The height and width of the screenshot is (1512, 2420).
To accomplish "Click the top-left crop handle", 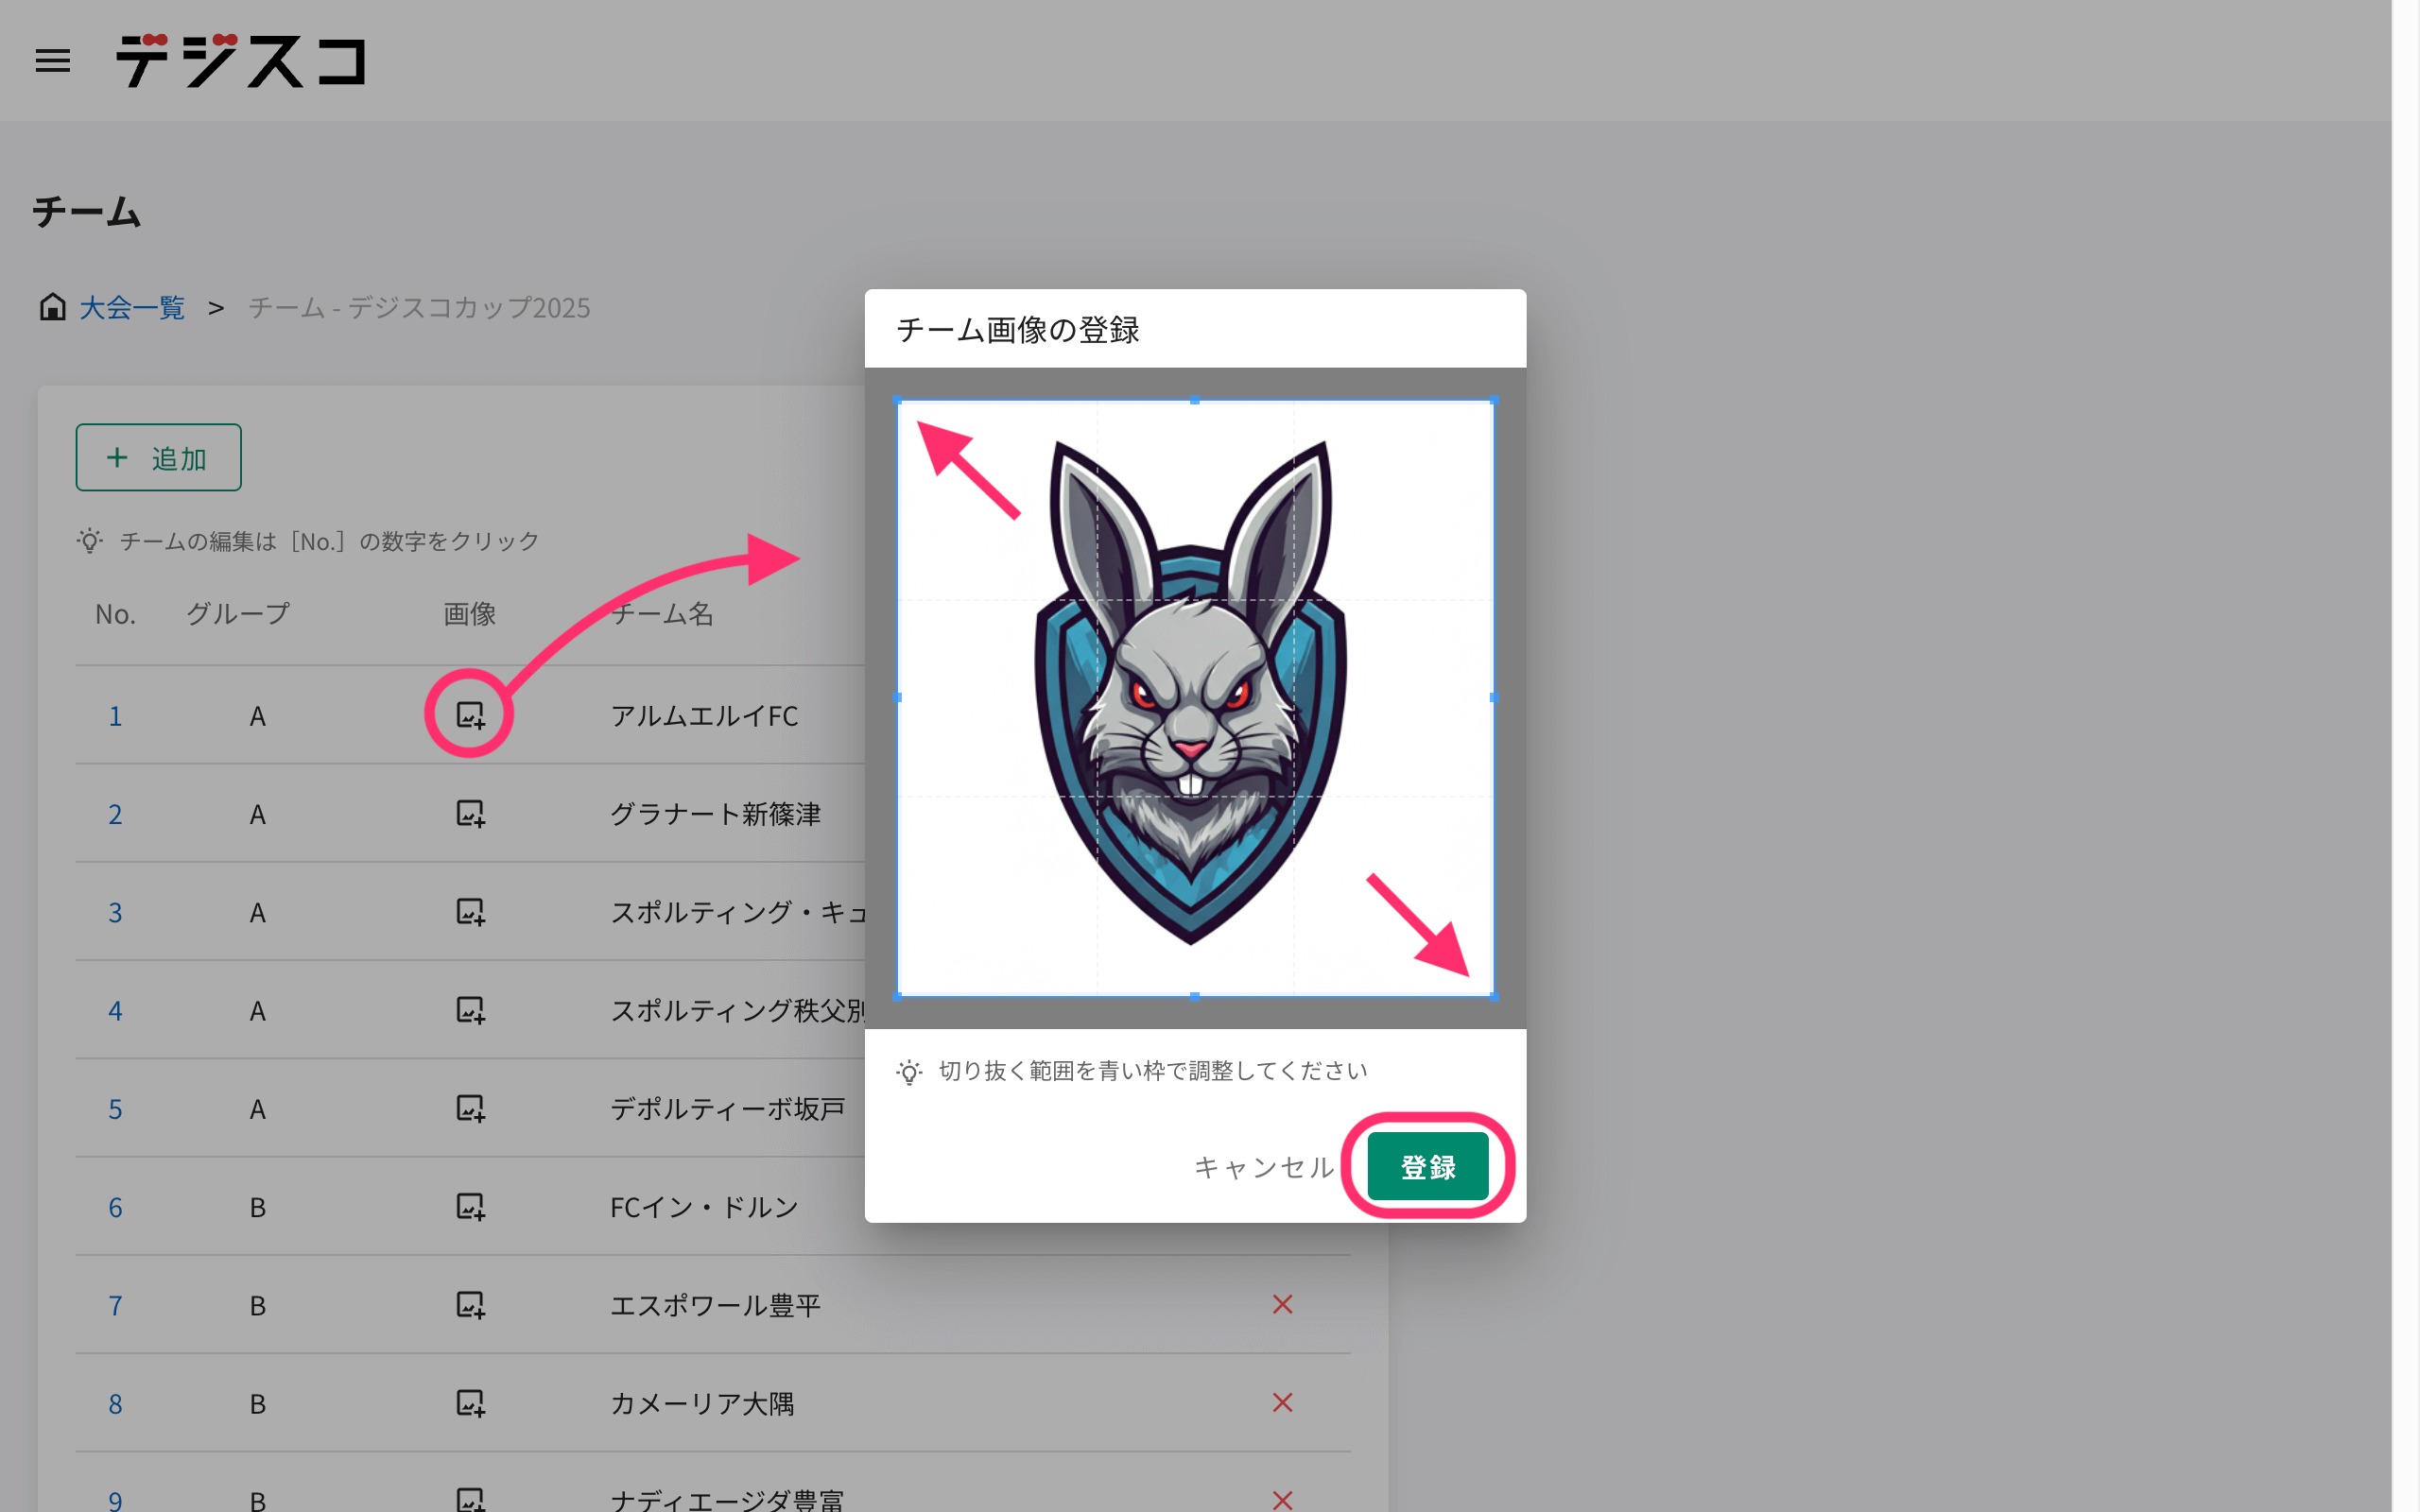I will click(x=897, y=400).
